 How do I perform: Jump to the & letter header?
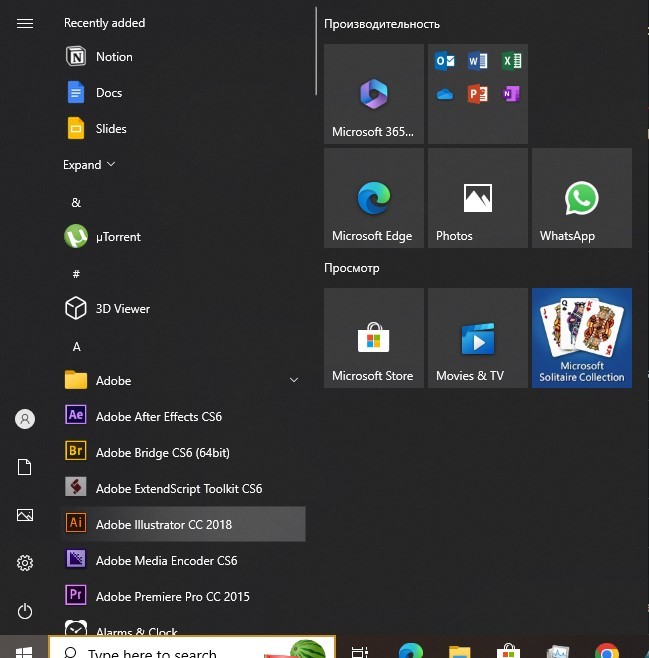click(76, 203)
